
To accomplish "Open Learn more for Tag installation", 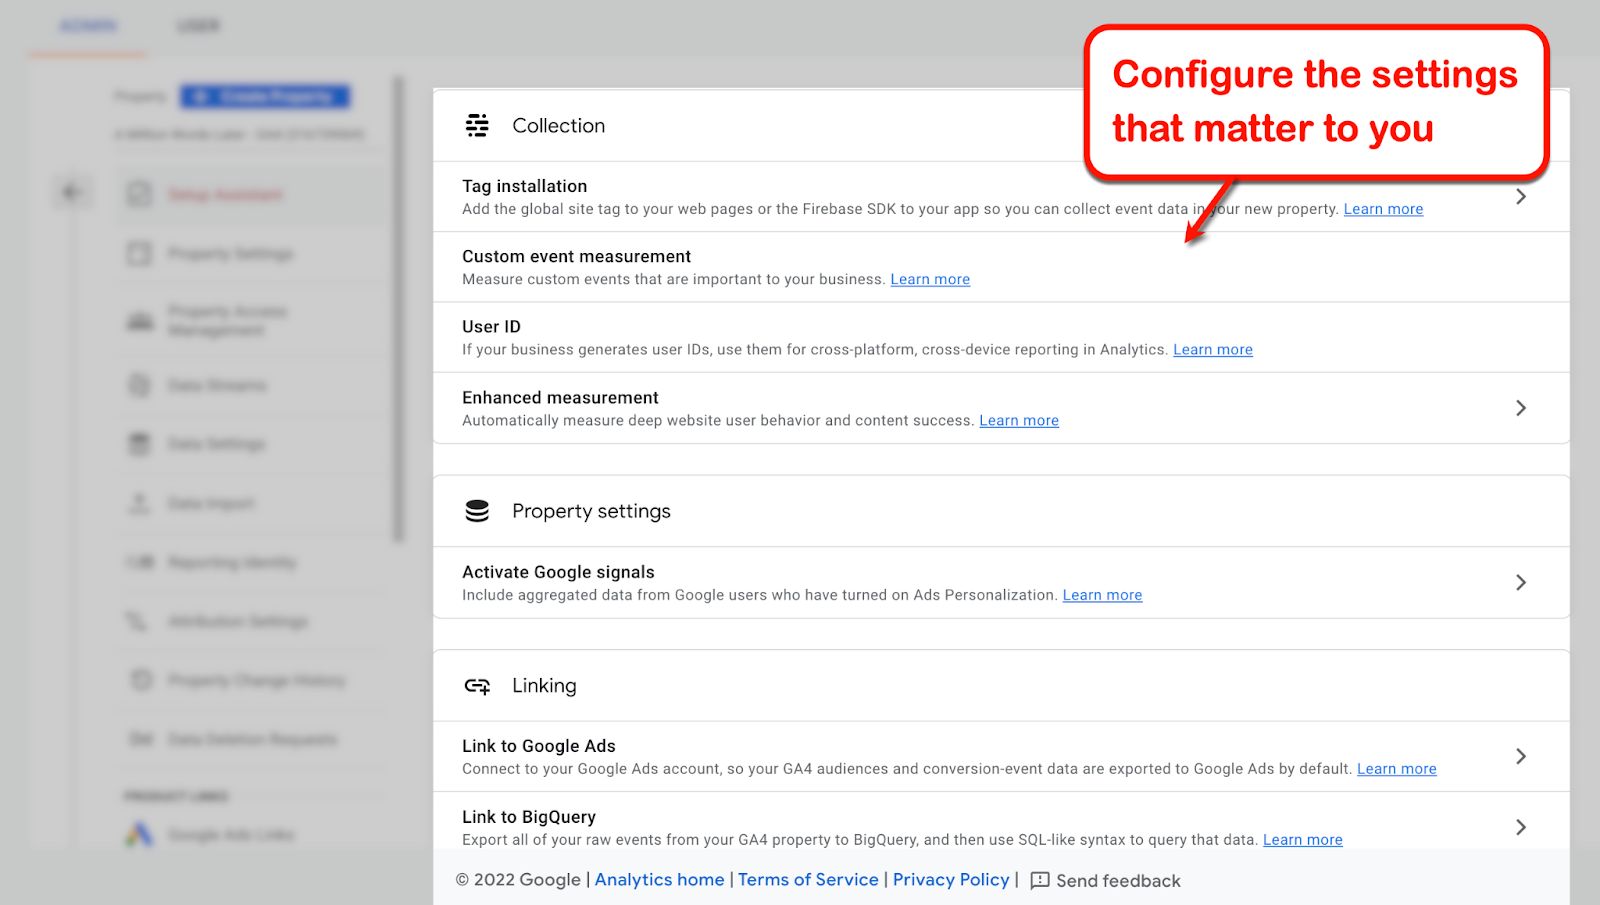I will tap(1383, 209).
